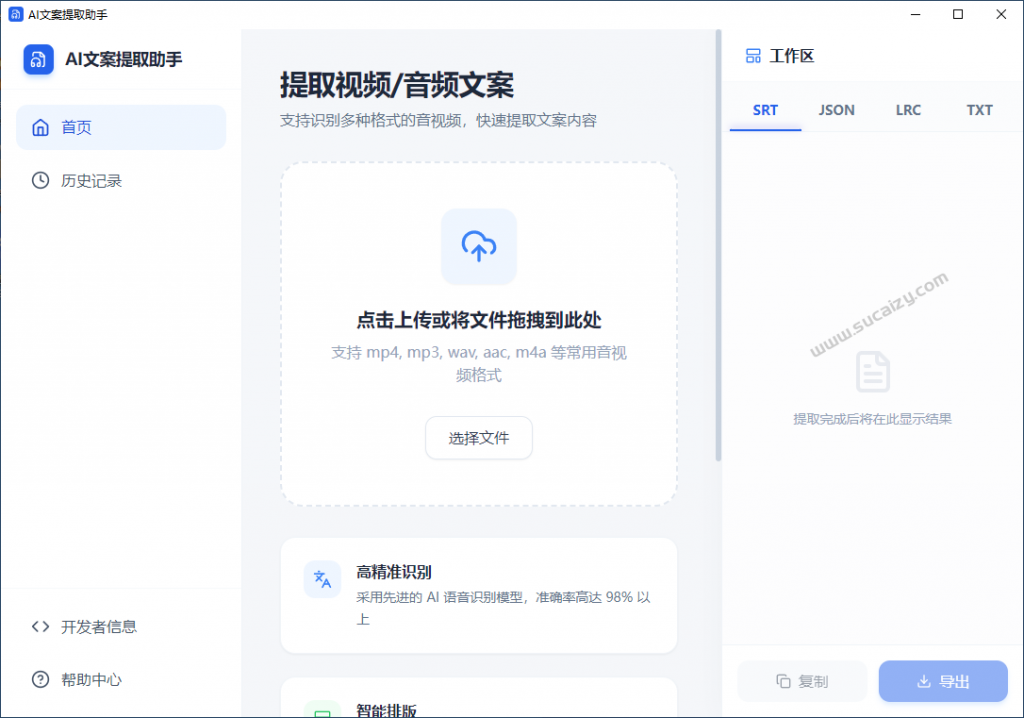Maximize the AI文案提取助手 window
1024x718 pixels.
pos(958,14)
